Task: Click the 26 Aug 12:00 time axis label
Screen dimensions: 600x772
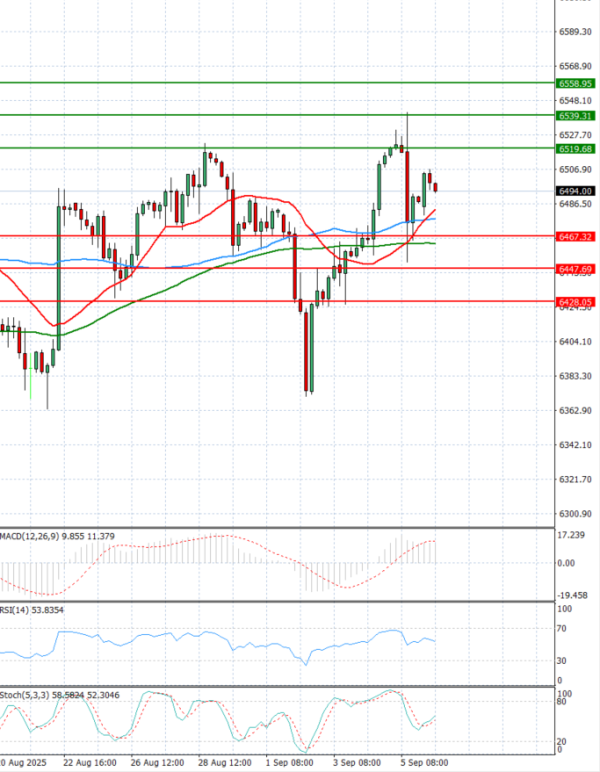Action: (158, 763)
